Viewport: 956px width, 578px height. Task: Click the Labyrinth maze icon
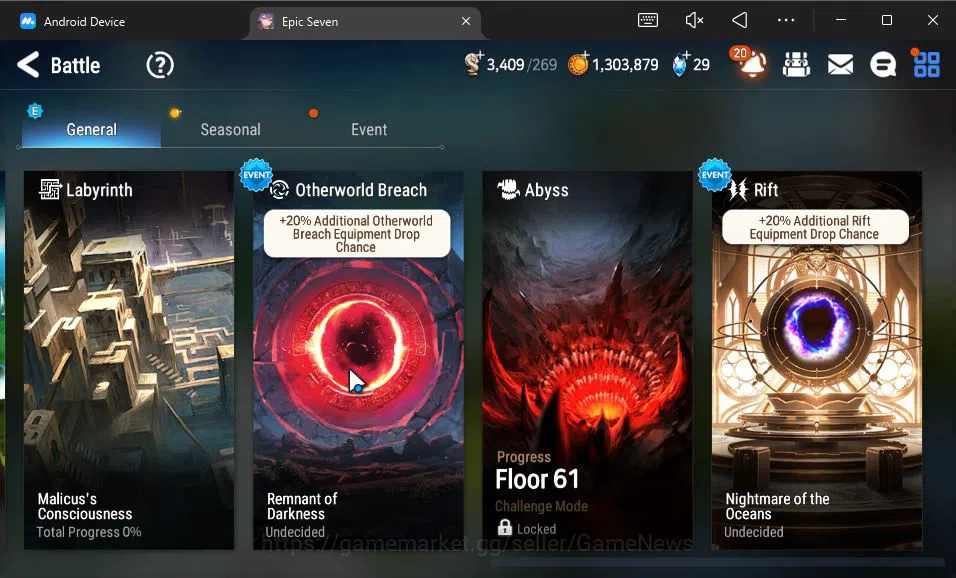click(x=50, y=190)
